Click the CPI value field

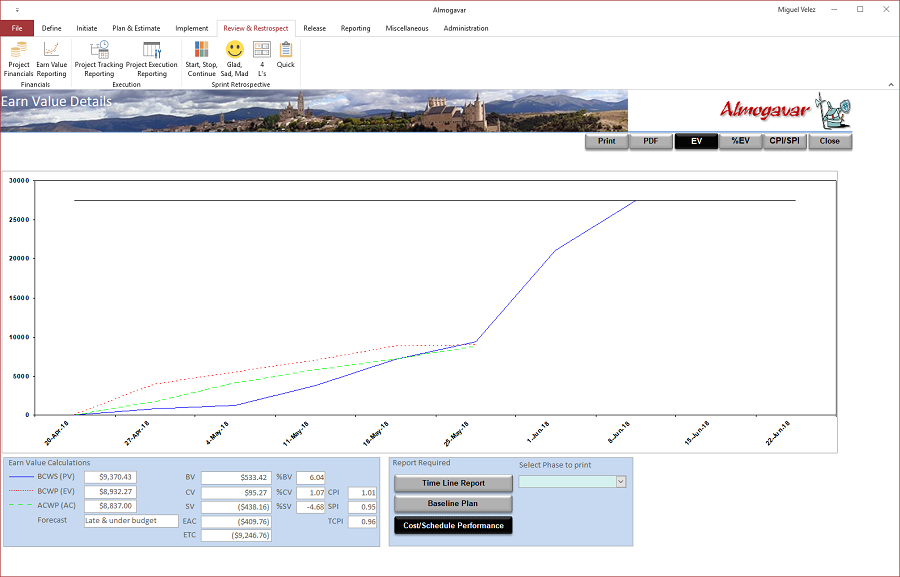point(362,493)
